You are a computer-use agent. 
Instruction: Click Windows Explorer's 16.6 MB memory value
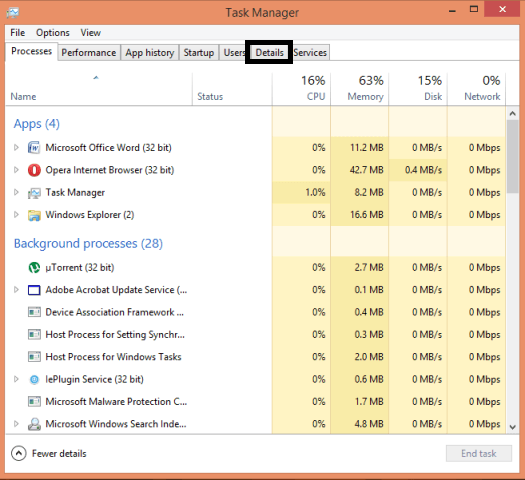coord(367,215)
